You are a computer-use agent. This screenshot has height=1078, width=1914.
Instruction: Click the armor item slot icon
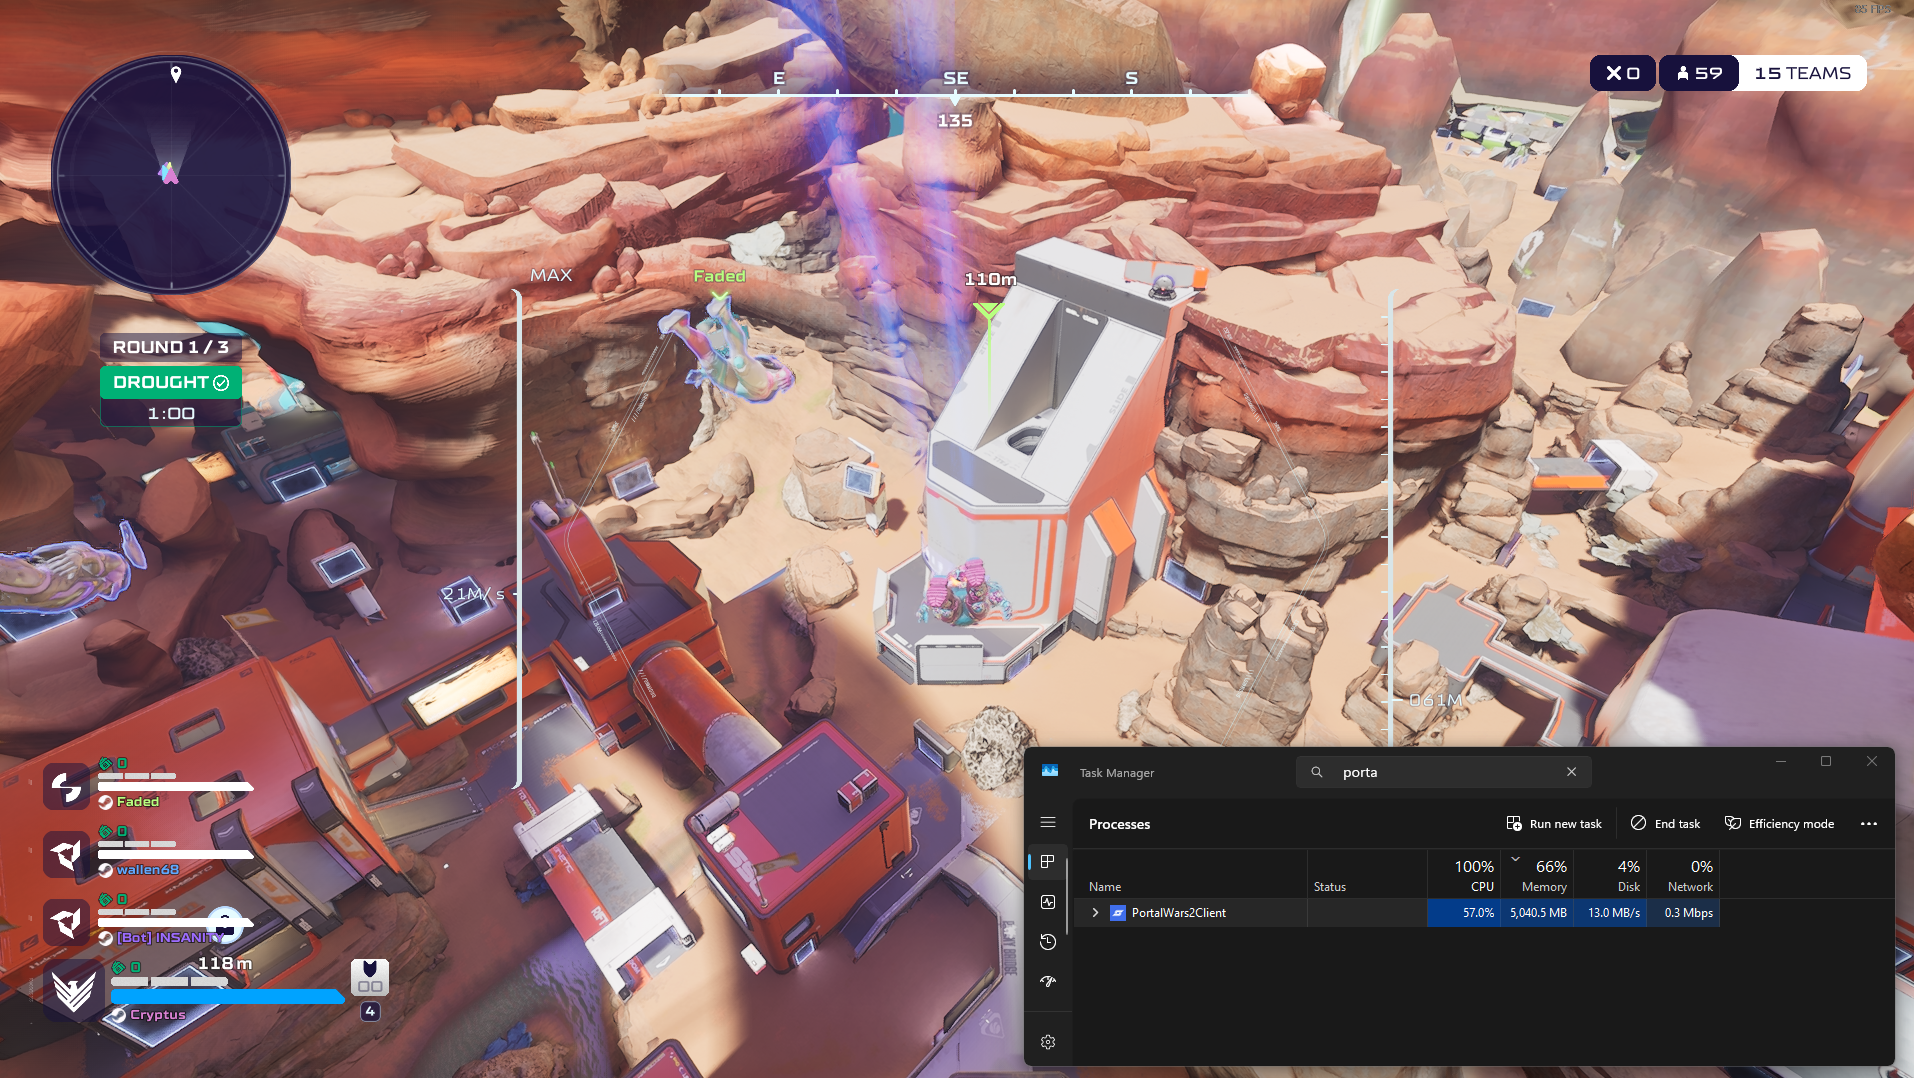click(x=370, y=977)
